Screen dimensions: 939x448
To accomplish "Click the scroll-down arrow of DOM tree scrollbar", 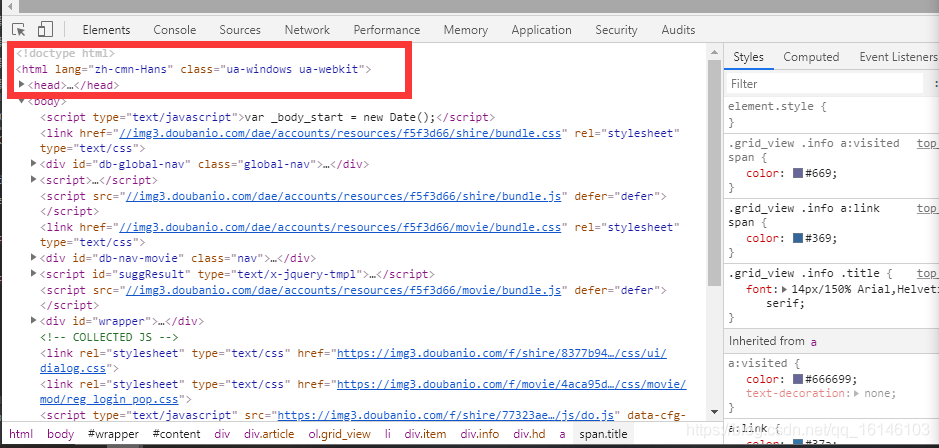I will [713, 412].
